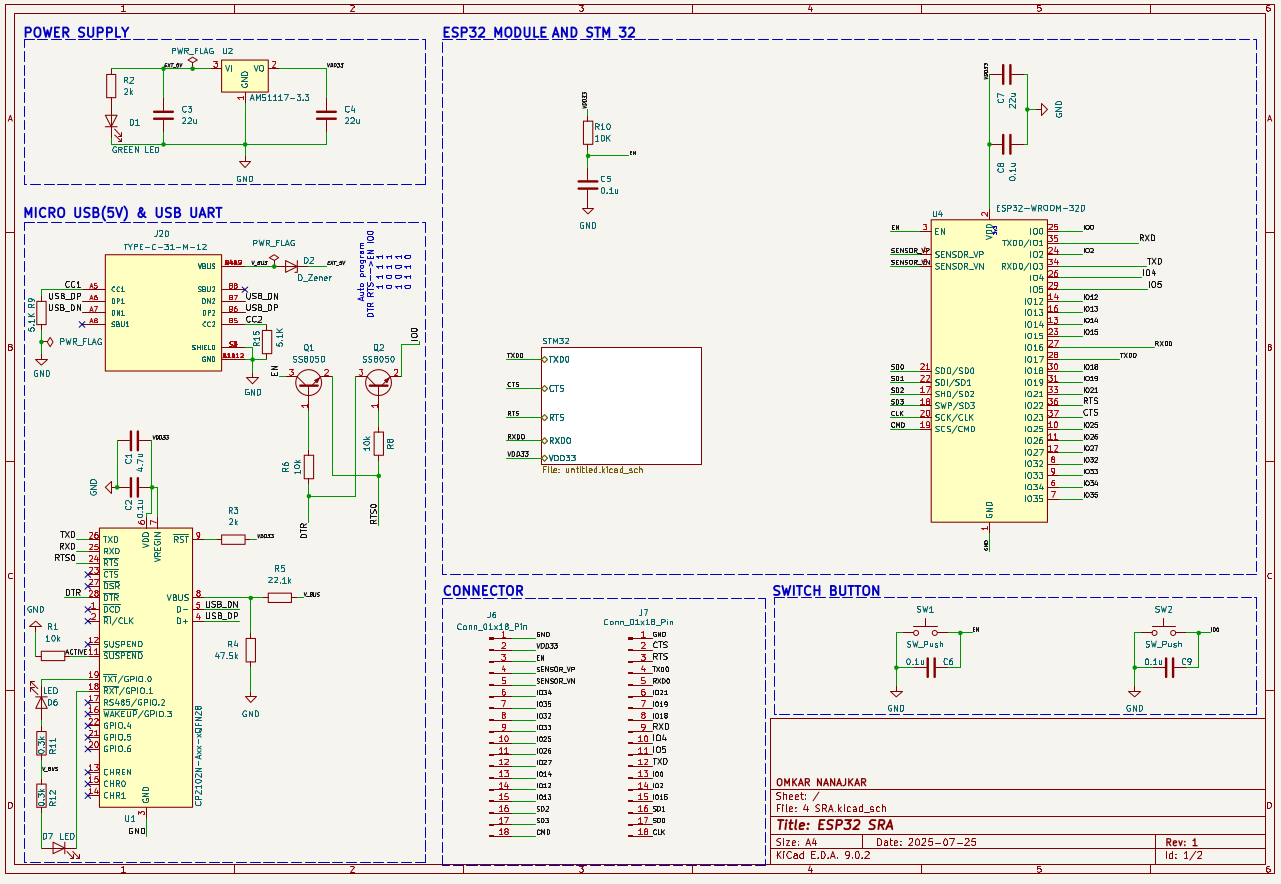Select the 22u capacitor C7 symbol
This screenshot has height=884, width=1281.
[1008, 73]
